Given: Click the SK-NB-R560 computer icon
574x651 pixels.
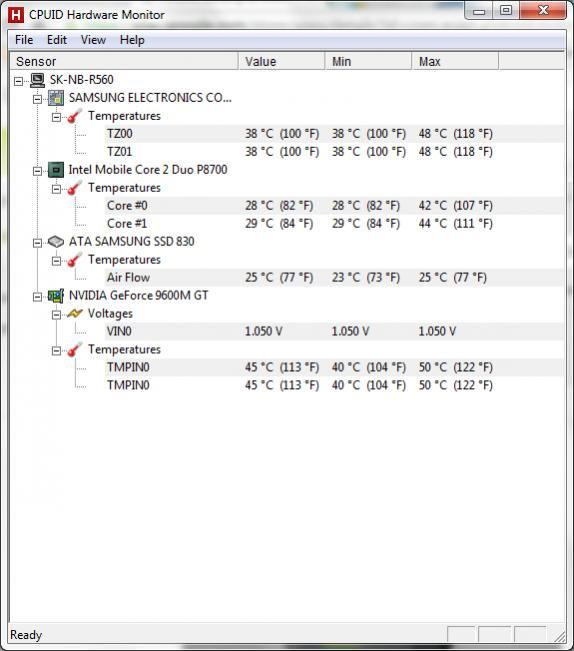Looking at the screenshot, I should pyautogui.click(x=38, y=80).
